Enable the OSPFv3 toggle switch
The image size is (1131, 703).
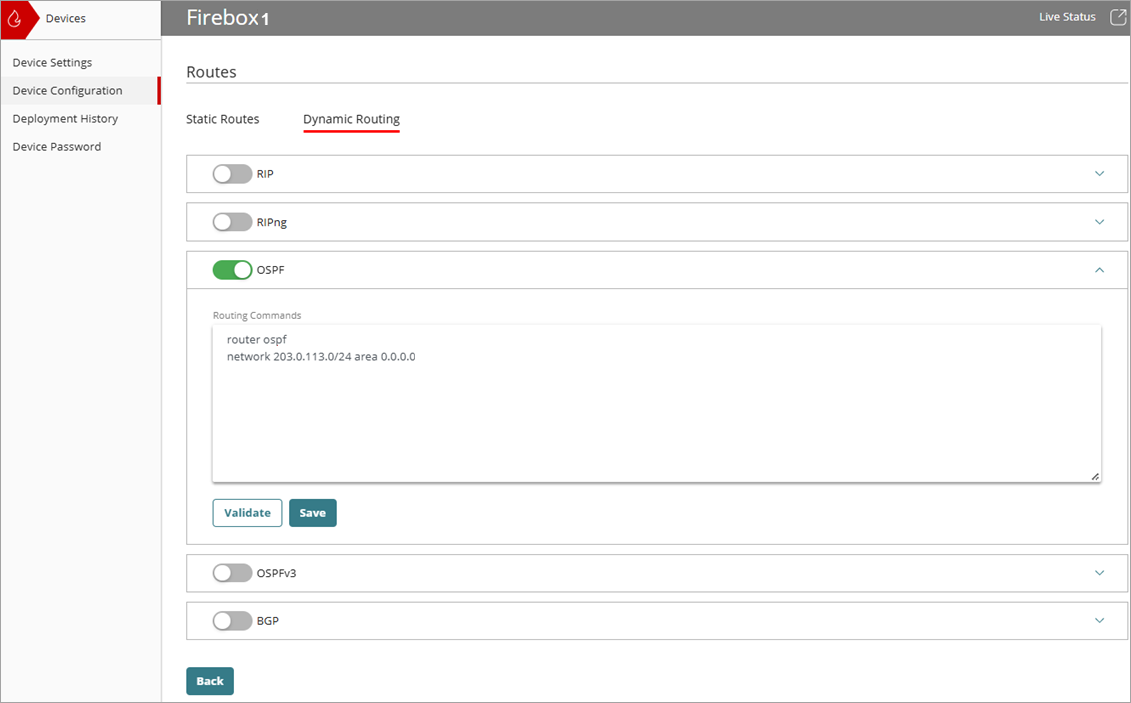(232, 572)
